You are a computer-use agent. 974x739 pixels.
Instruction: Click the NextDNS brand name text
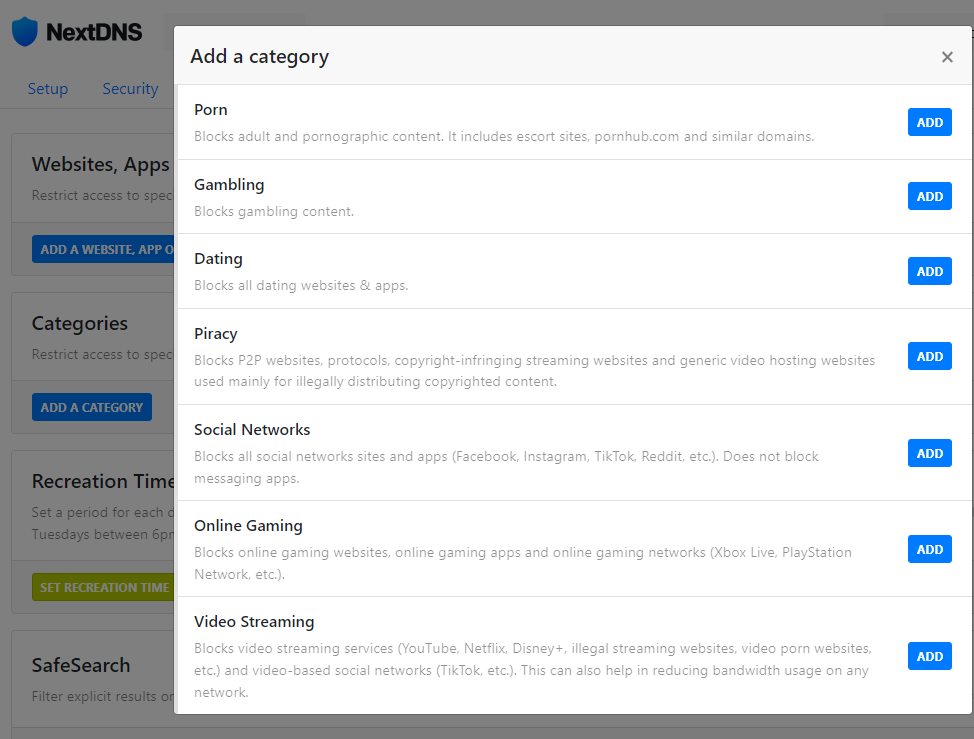coord(94,32)
